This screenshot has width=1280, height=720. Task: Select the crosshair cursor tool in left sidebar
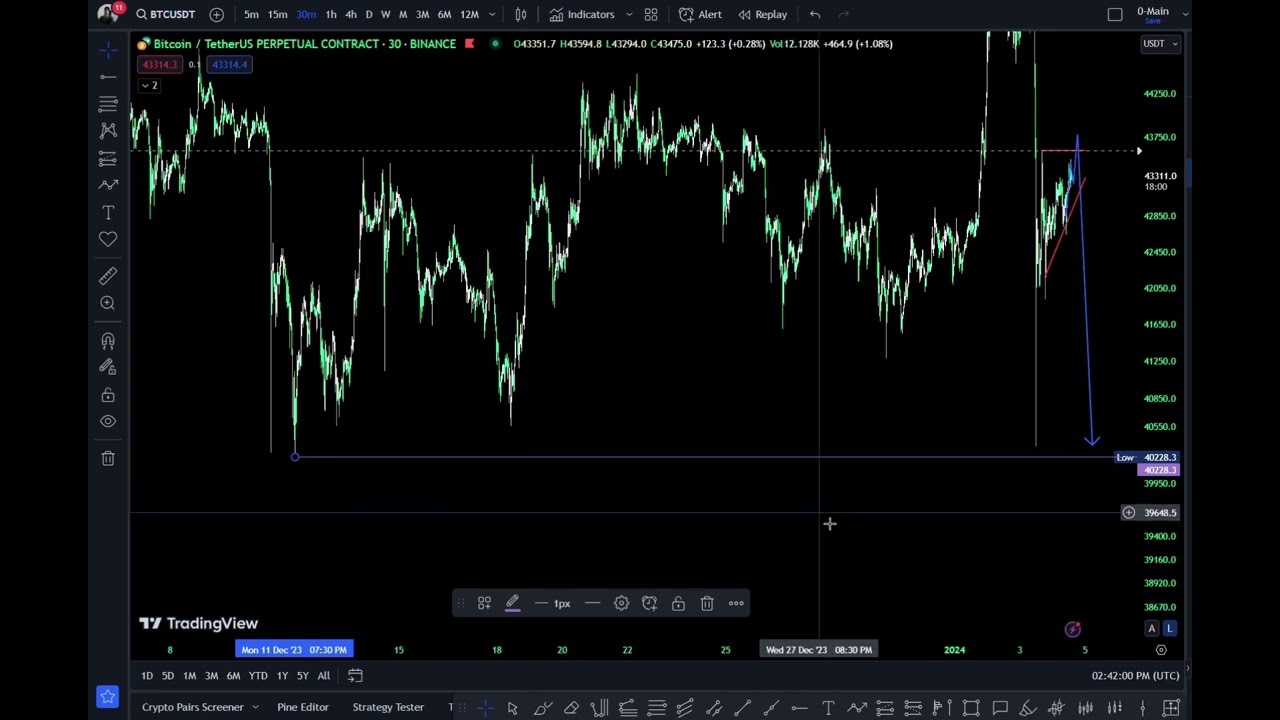[x=108, y=49]
